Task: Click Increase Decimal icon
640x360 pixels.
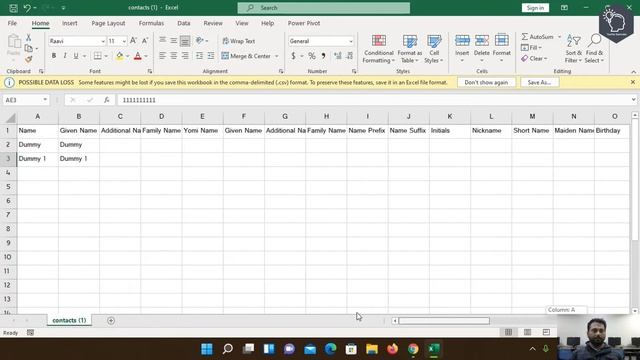Action: pyautogui.click(x=338, y=56)
